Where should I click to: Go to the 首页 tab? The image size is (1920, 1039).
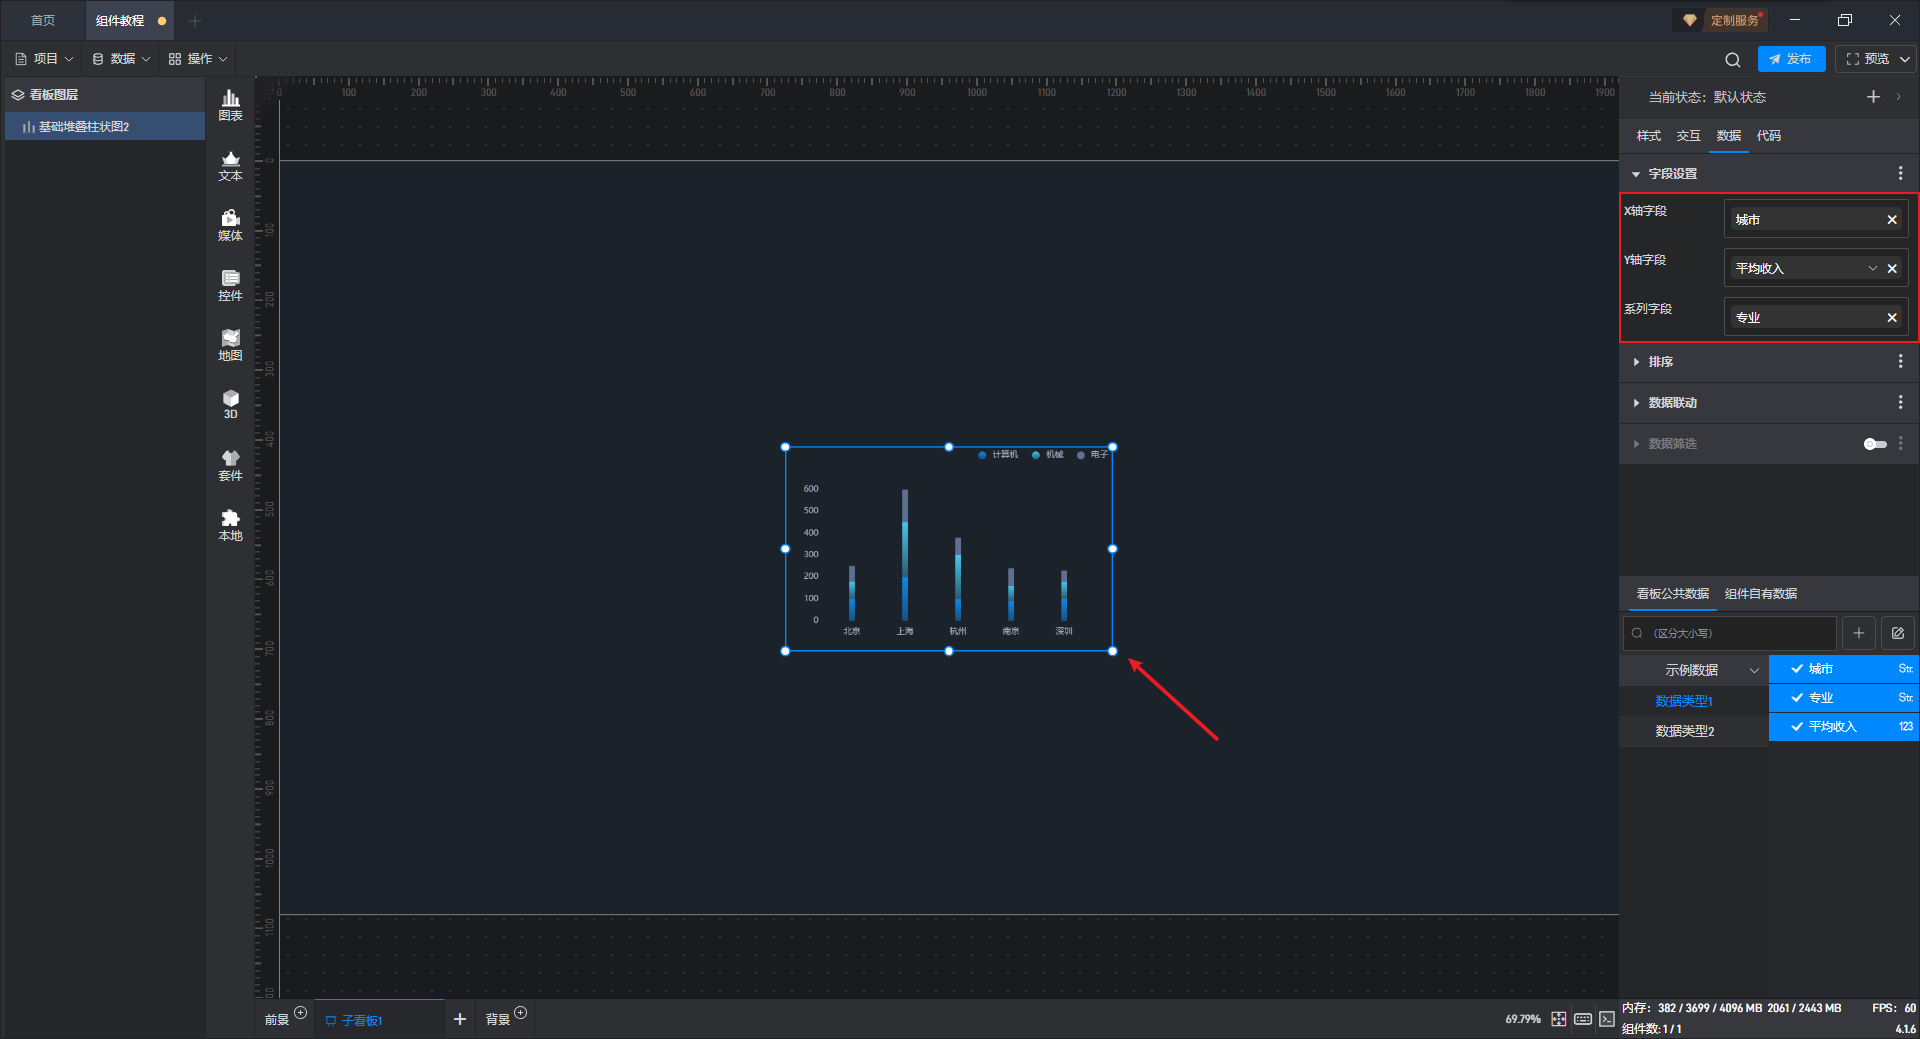(x=43, y=20)
